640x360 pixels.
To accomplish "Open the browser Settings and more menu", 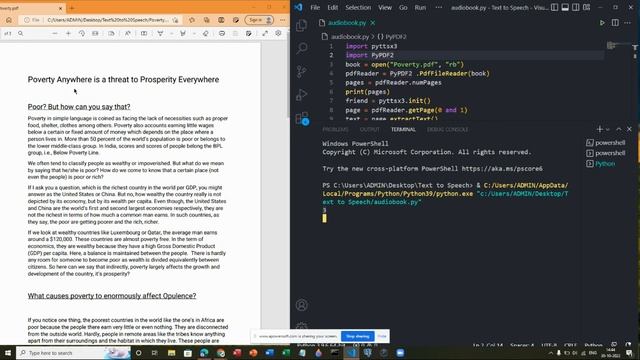I will pos(282,20).
